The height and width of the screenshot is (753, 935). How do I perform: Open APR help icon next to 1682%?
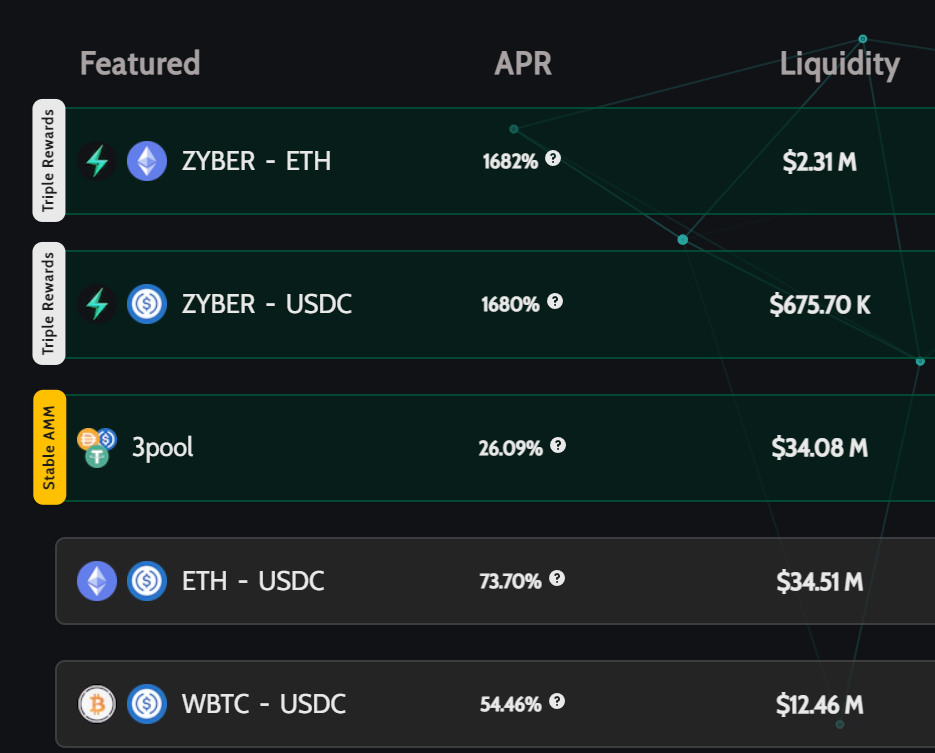(553, 159)
